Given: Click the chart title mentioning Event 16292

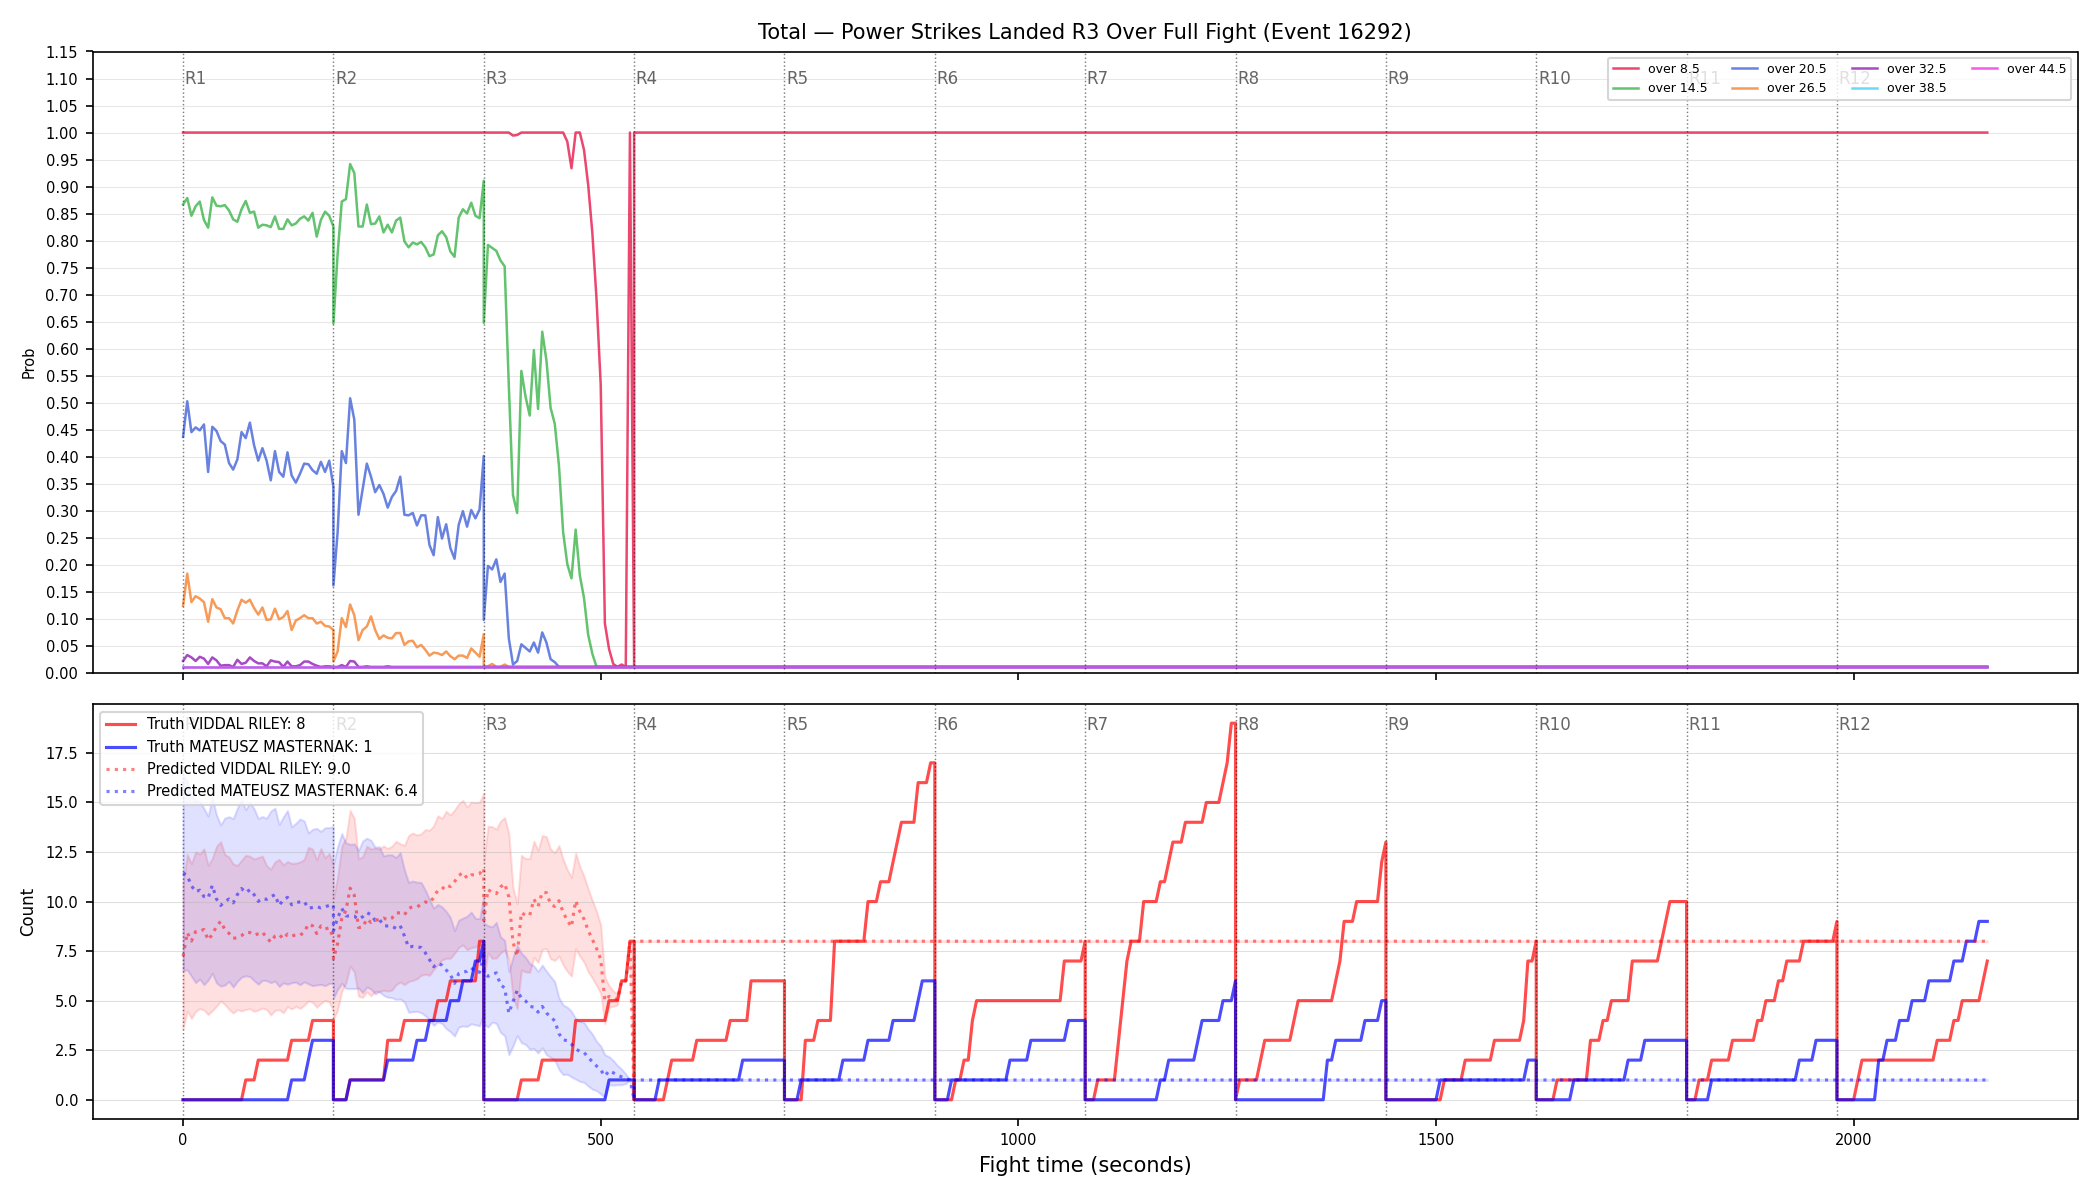Looking at the screenshot, I should click(x=1084, y=32).
